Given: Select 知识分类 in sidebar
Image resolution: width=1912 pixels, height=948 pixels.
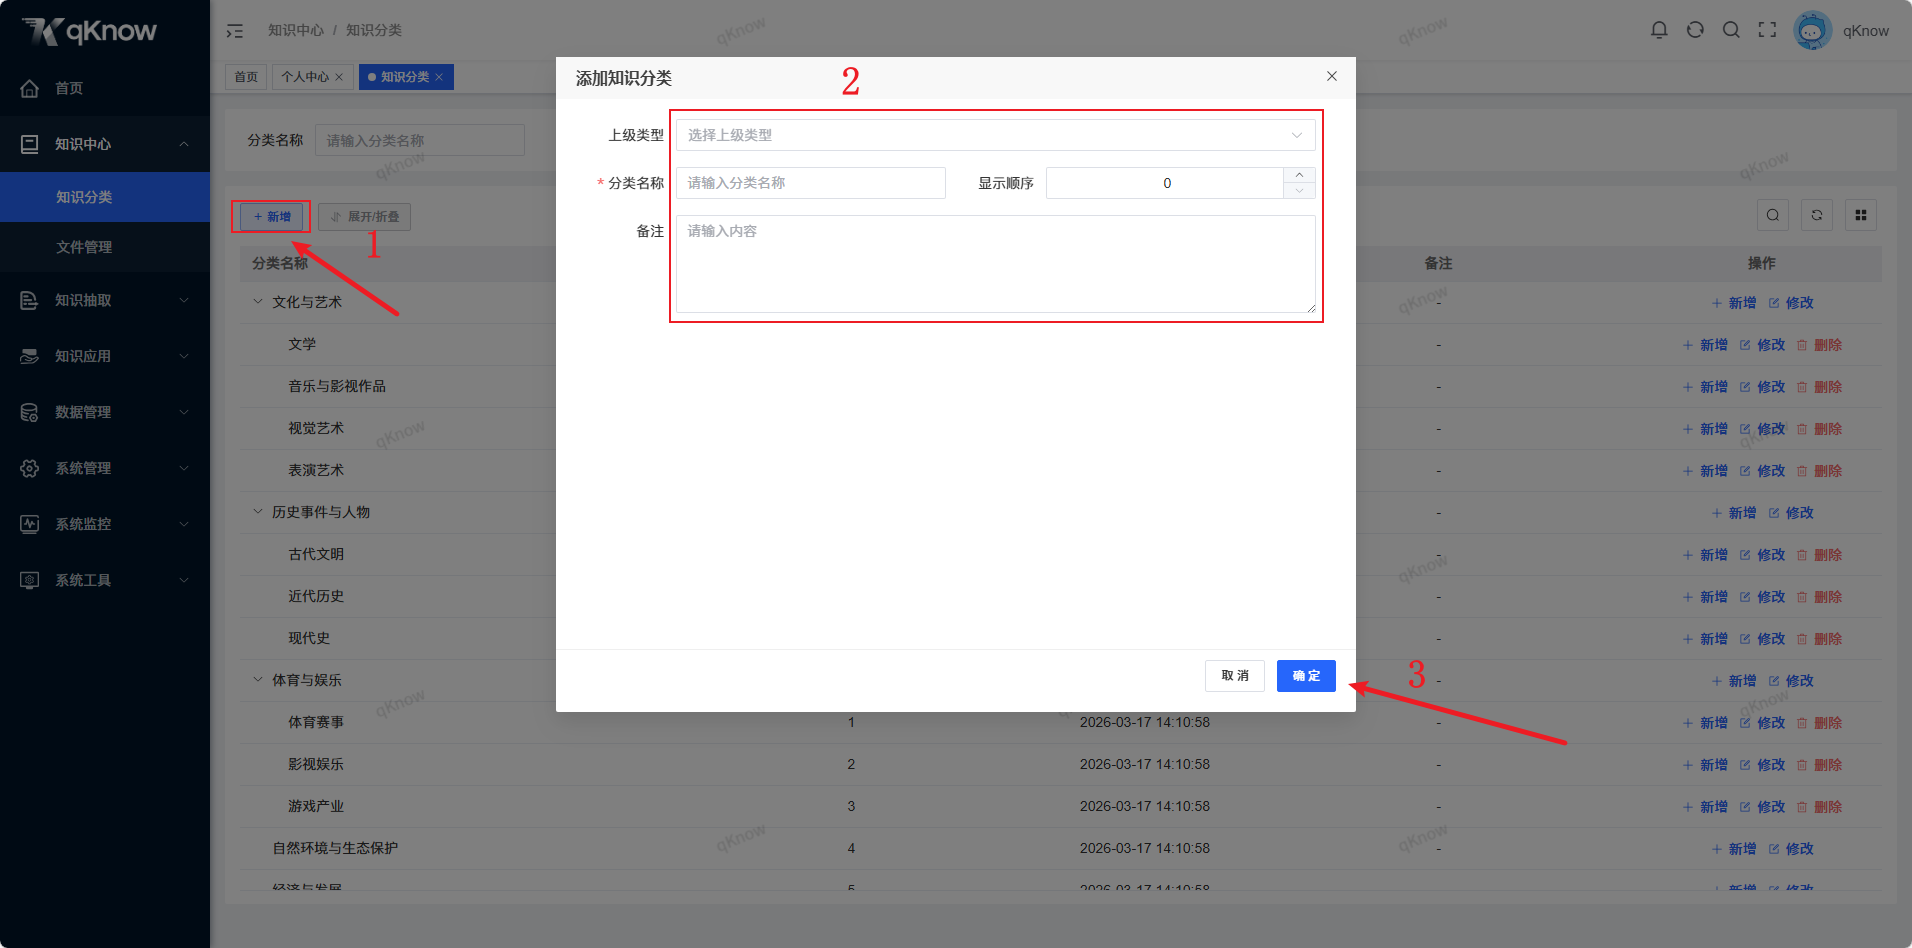Looking at the screenshot, I should click(105, 197).
